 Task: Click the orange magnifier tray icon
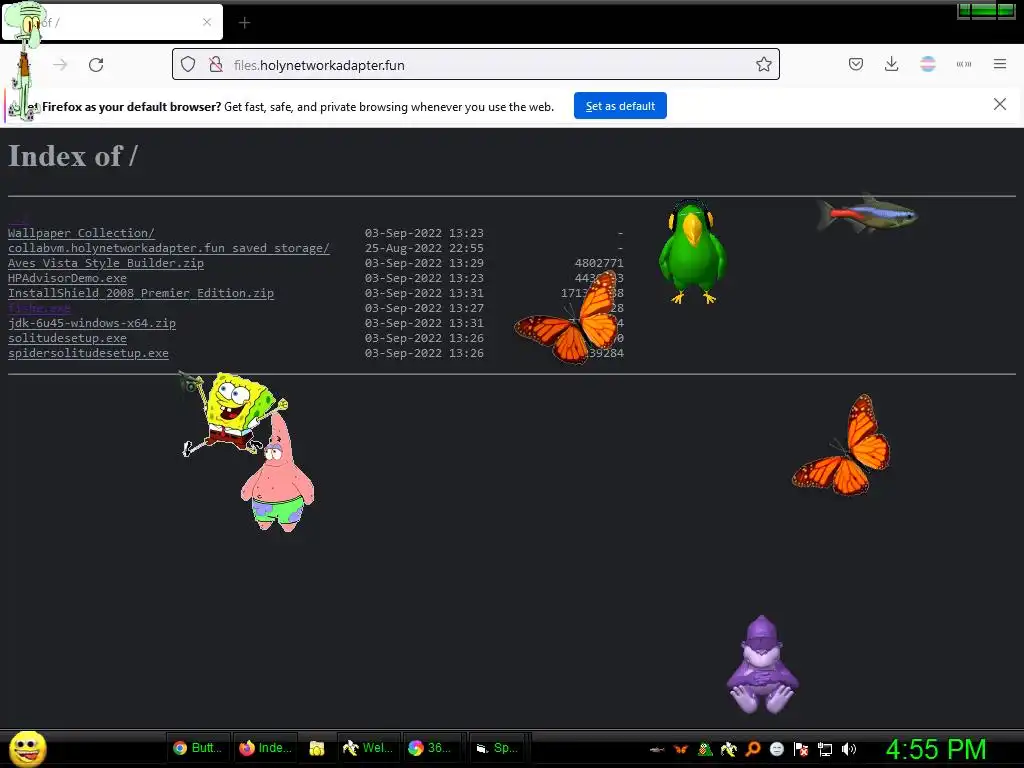tap(753, 749)
